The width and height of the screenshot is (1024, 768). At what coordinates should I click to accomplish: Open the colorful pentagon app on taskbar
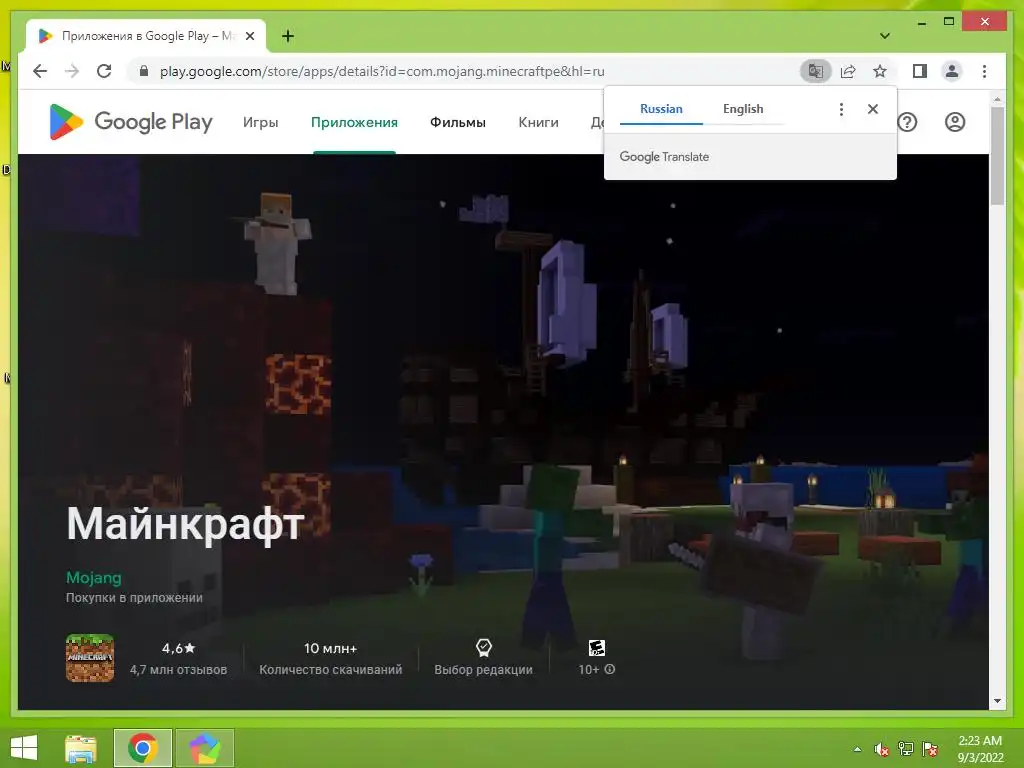pos(204,748)
